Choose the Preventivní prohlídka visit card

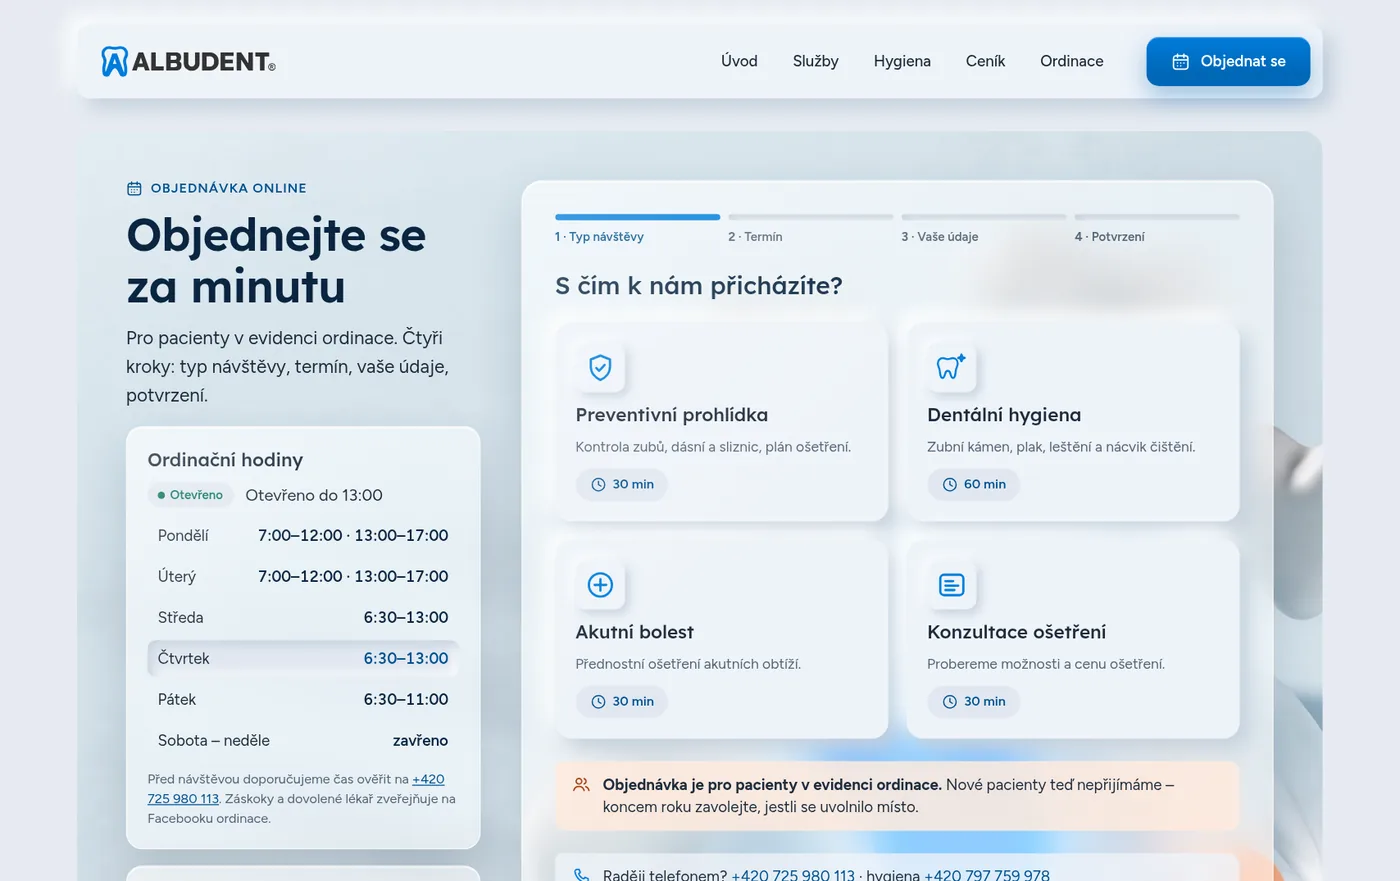(x=721, y=422)
